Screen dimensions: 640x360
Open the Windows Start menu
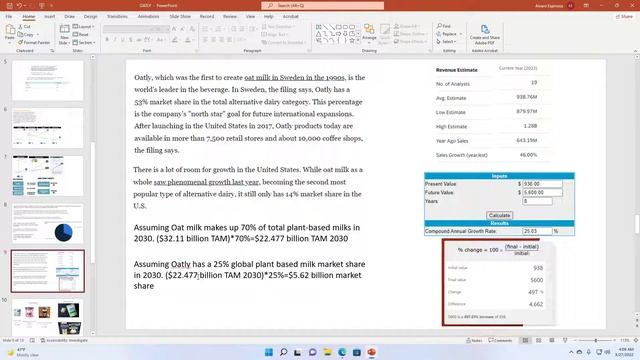tap(269, 352)
